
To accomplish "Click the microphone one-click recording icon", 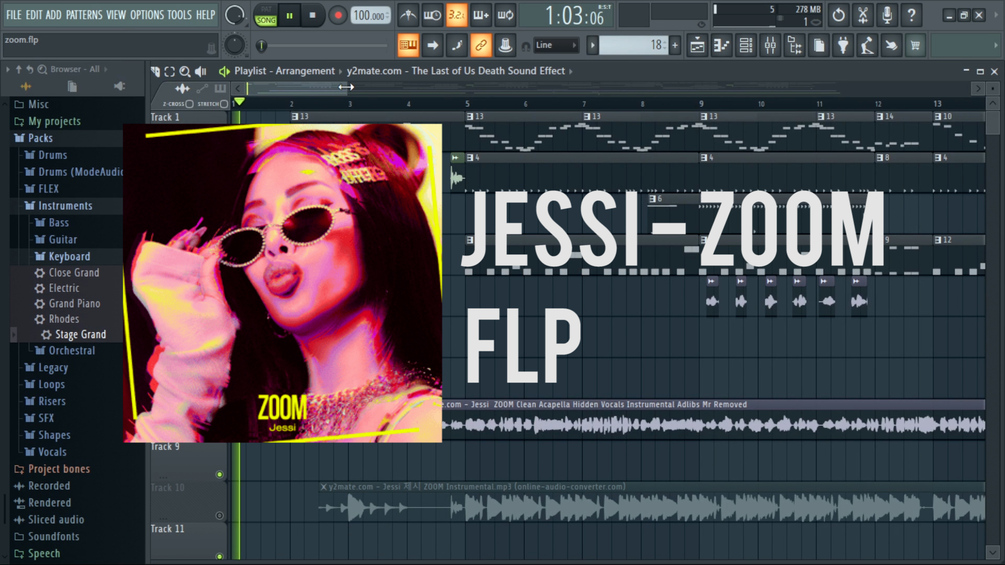I will click(887, 15).
